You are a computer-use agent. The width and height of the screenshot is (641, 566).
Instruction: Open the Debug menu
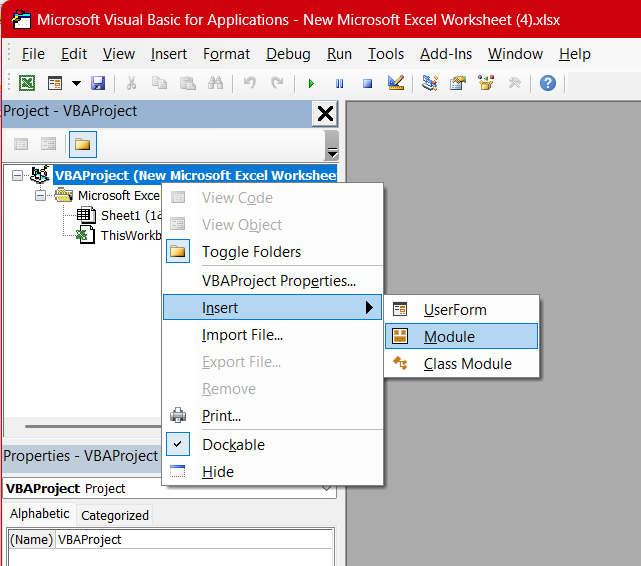coord(288,54)
